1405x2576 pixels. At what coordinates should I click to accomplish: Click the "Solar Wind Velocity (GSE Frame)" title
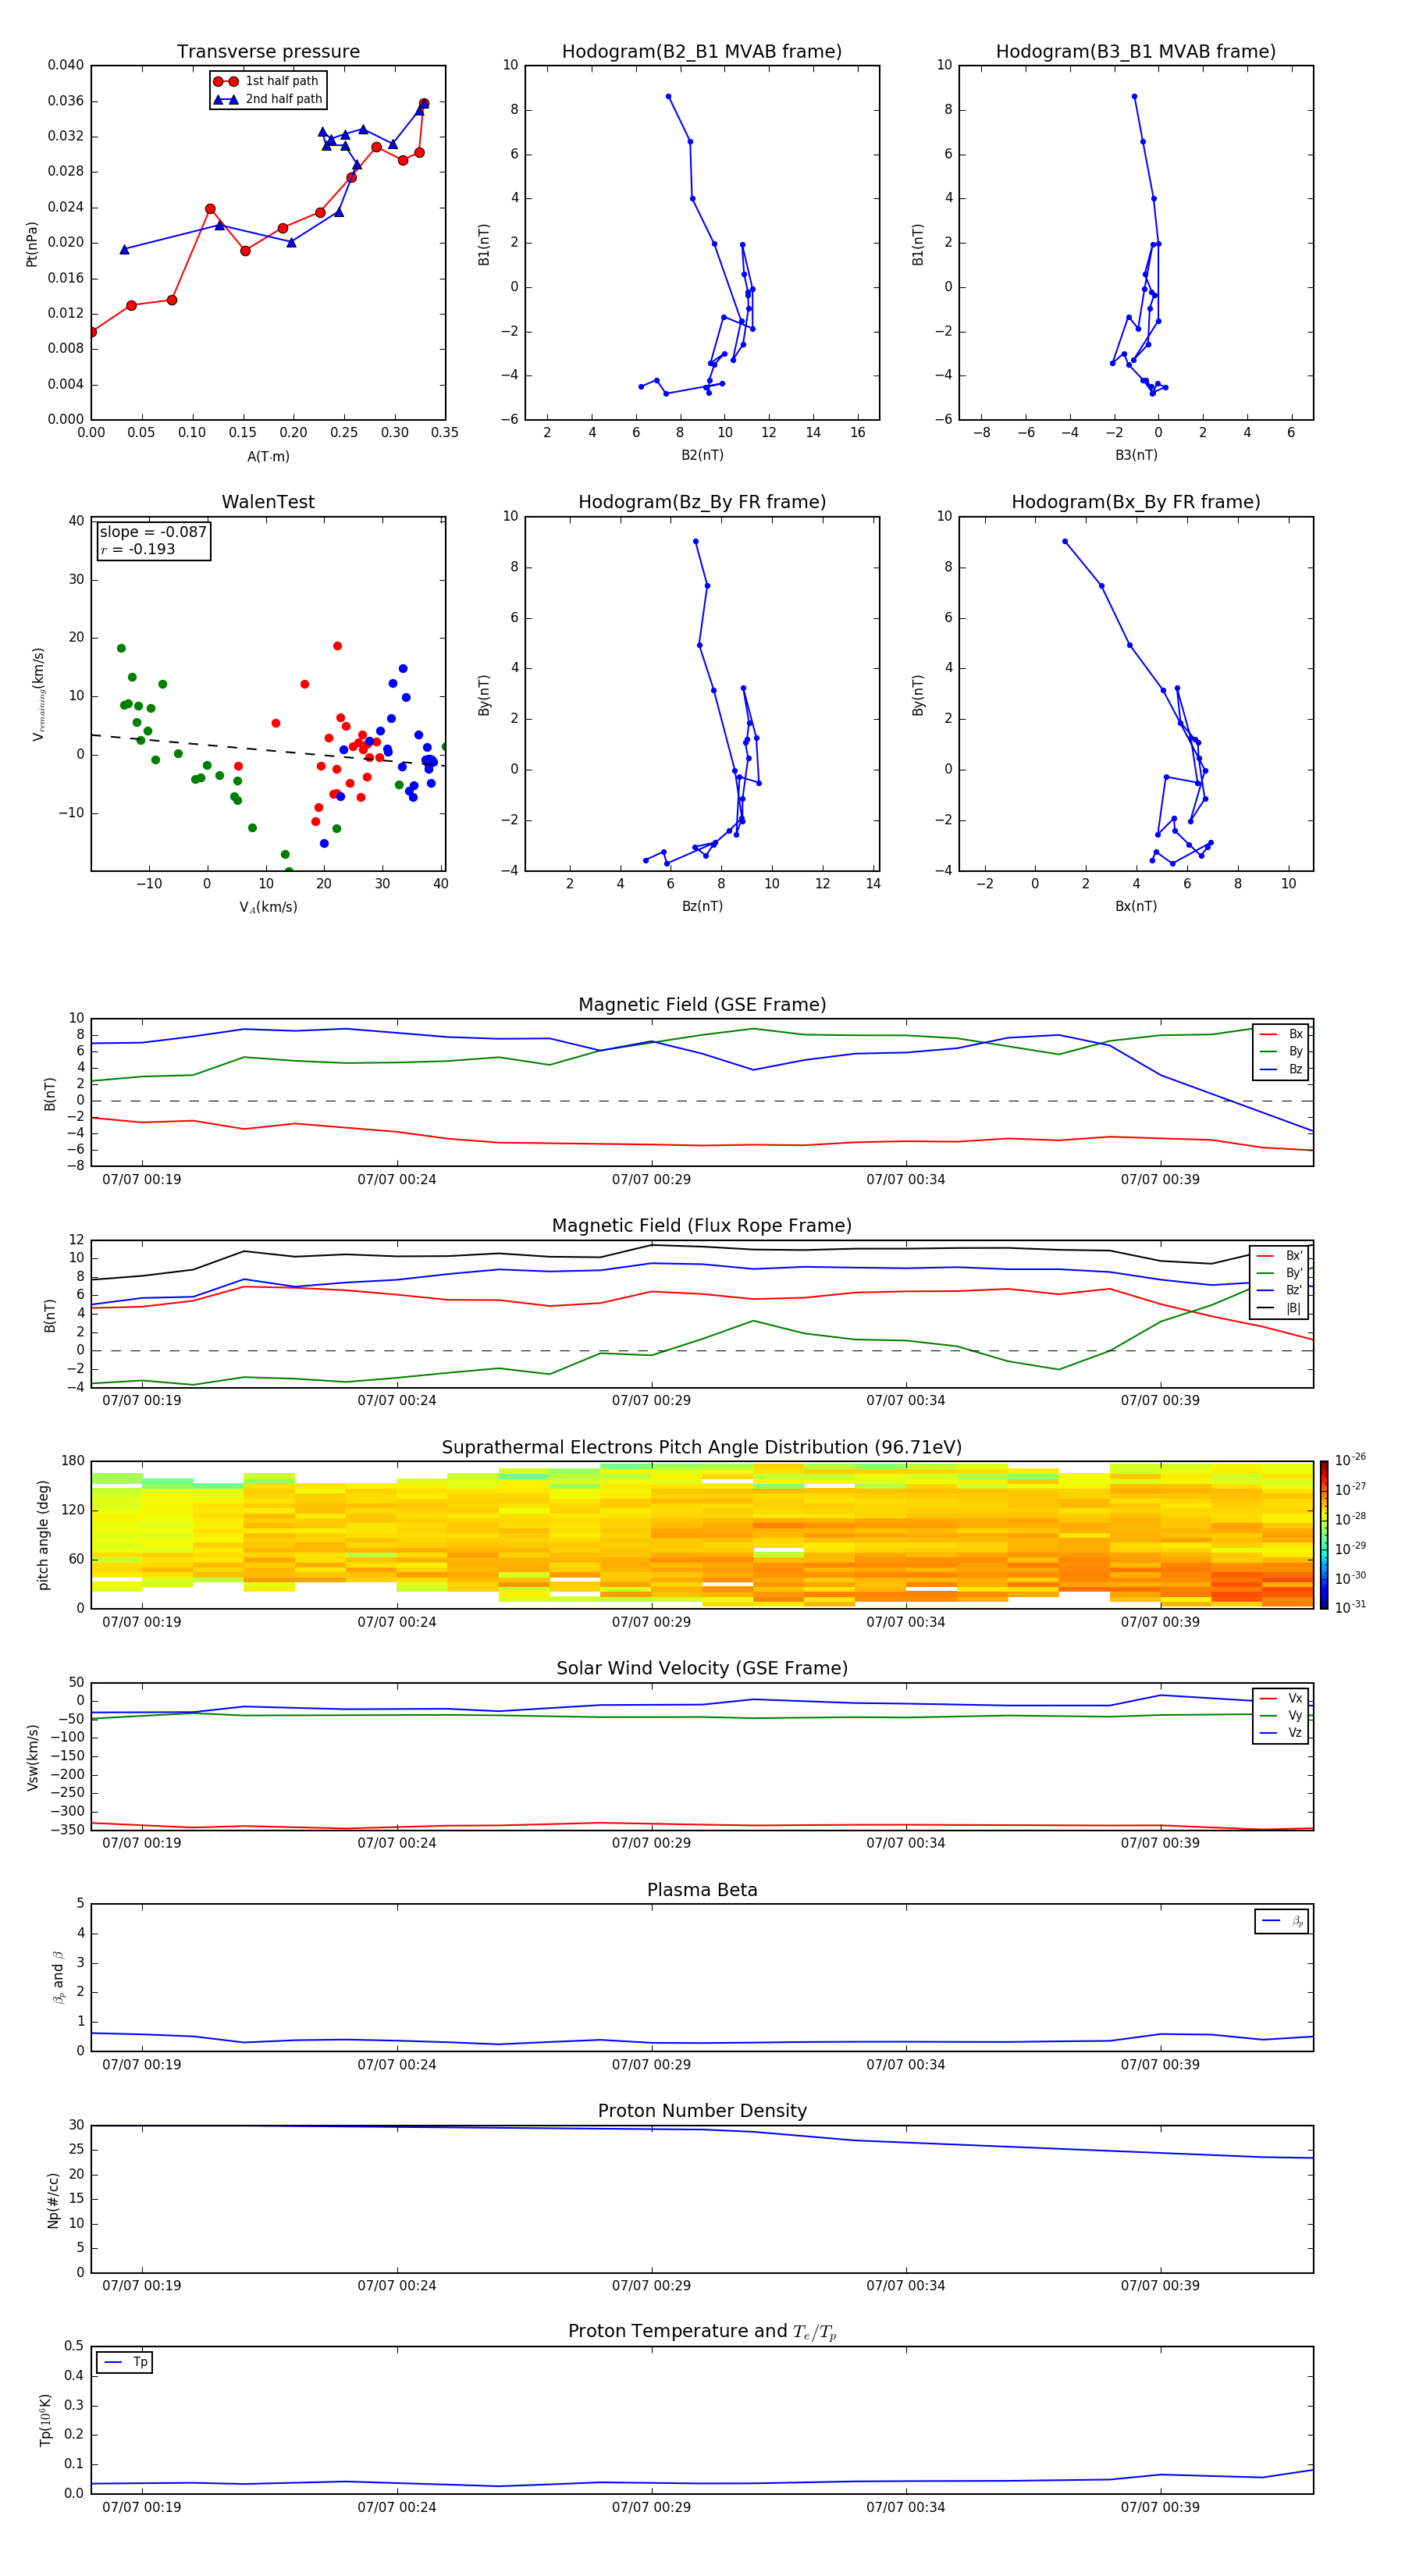tap(702, 1669)
